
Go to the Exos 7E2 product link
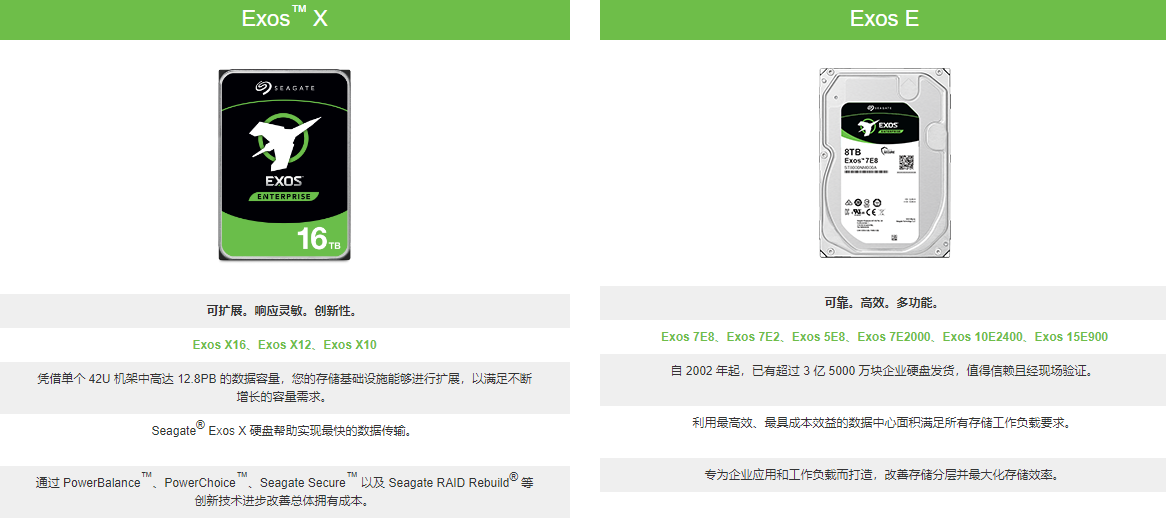(x=752, y=337)
